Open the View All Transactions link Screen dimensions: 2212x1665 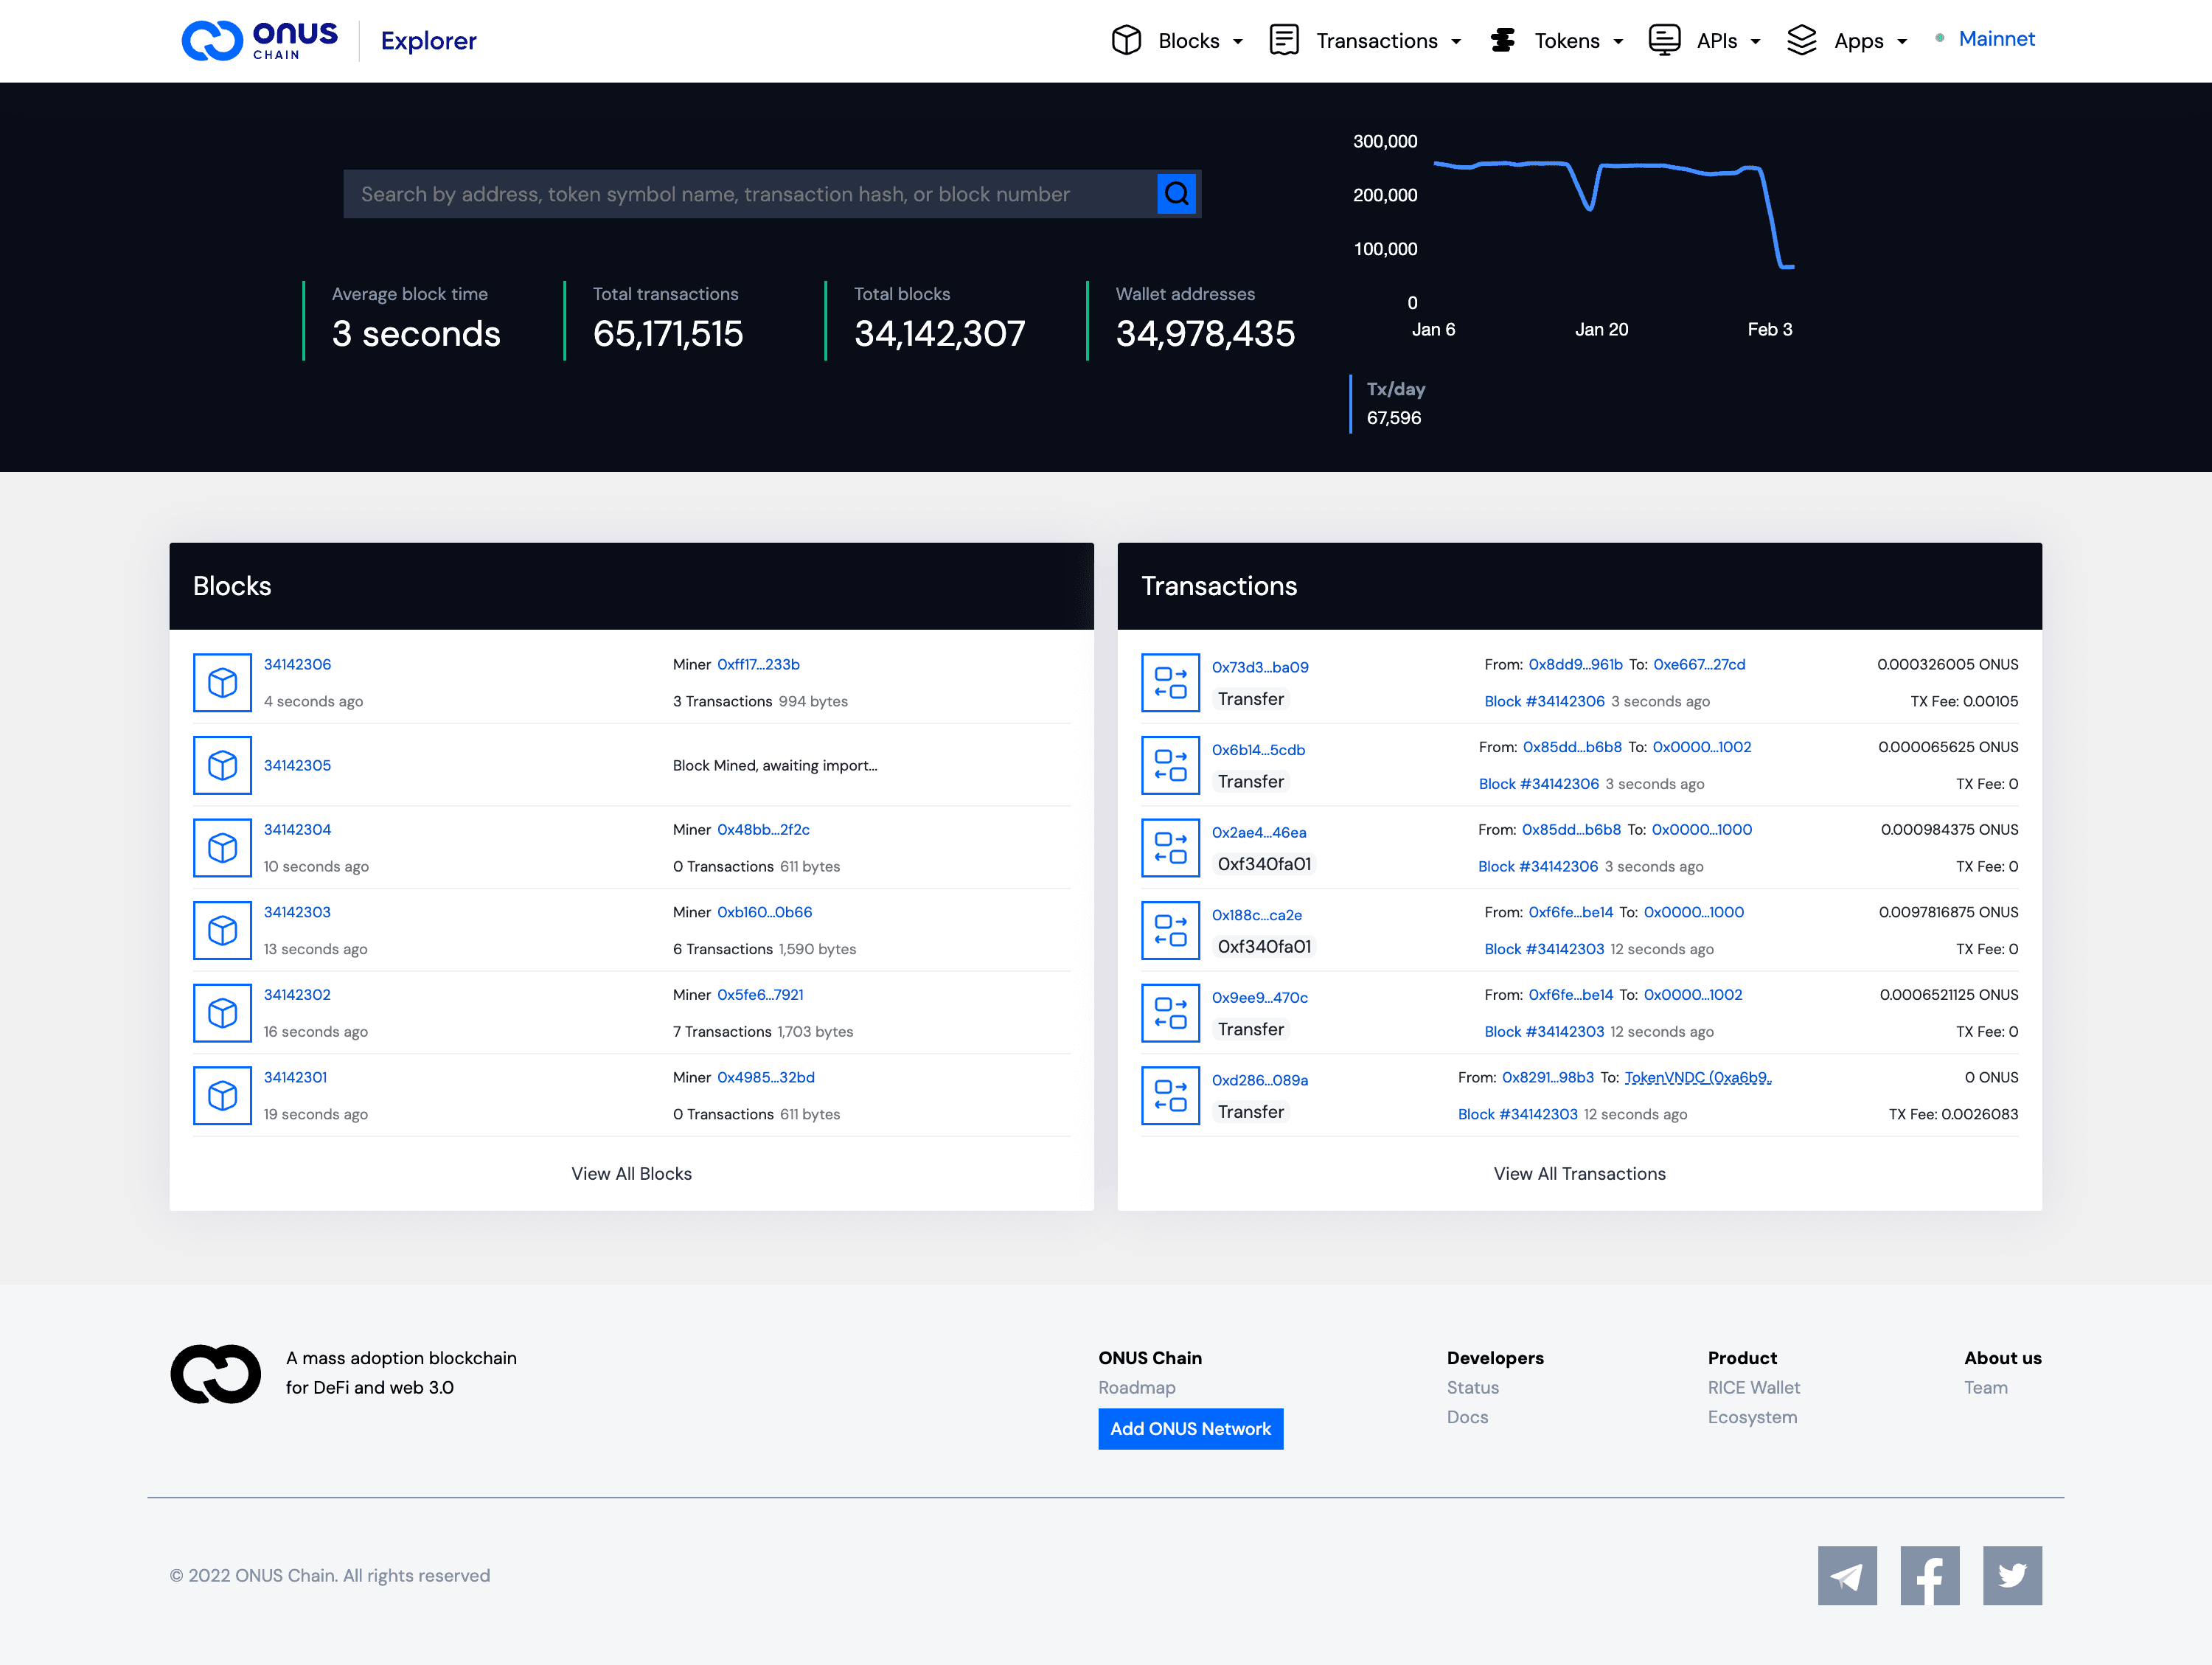point(1579,1173)
